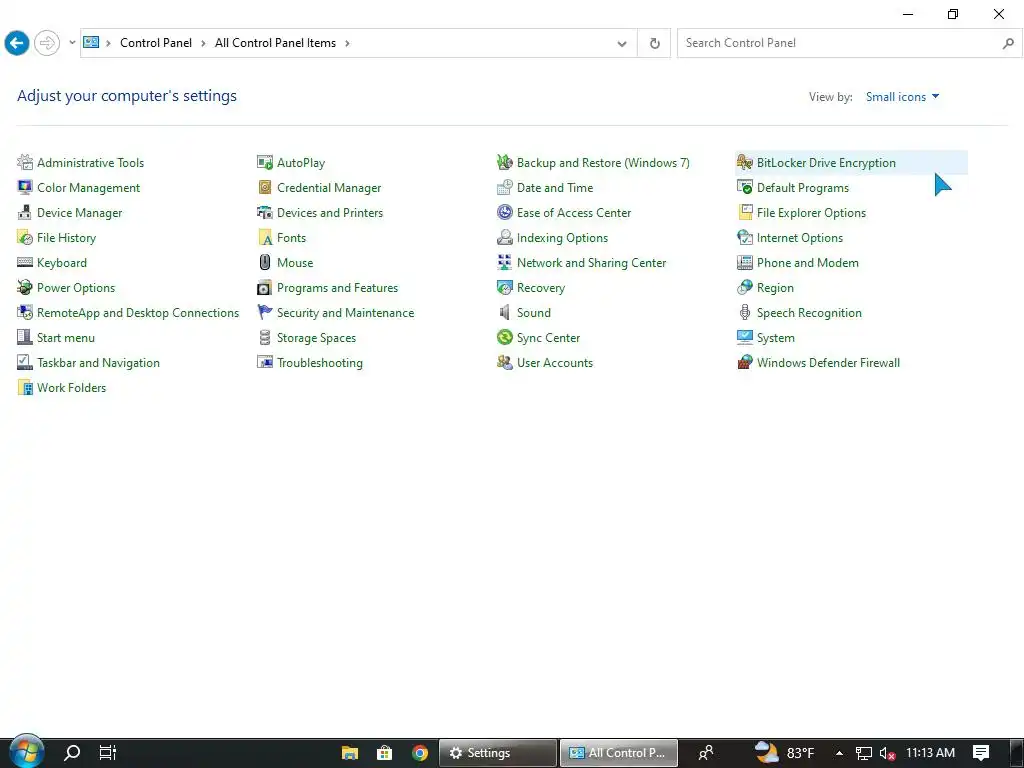Click the Recovery icon

click(504, 287)
